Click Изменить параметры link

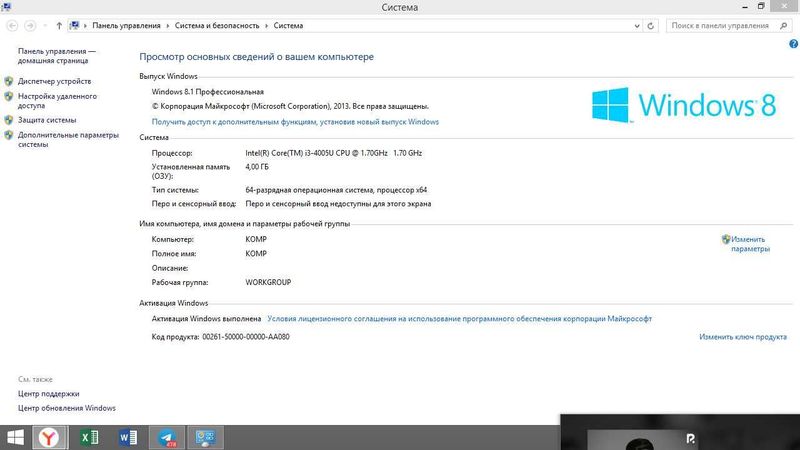pyautogui.click(x=750, y=244)
